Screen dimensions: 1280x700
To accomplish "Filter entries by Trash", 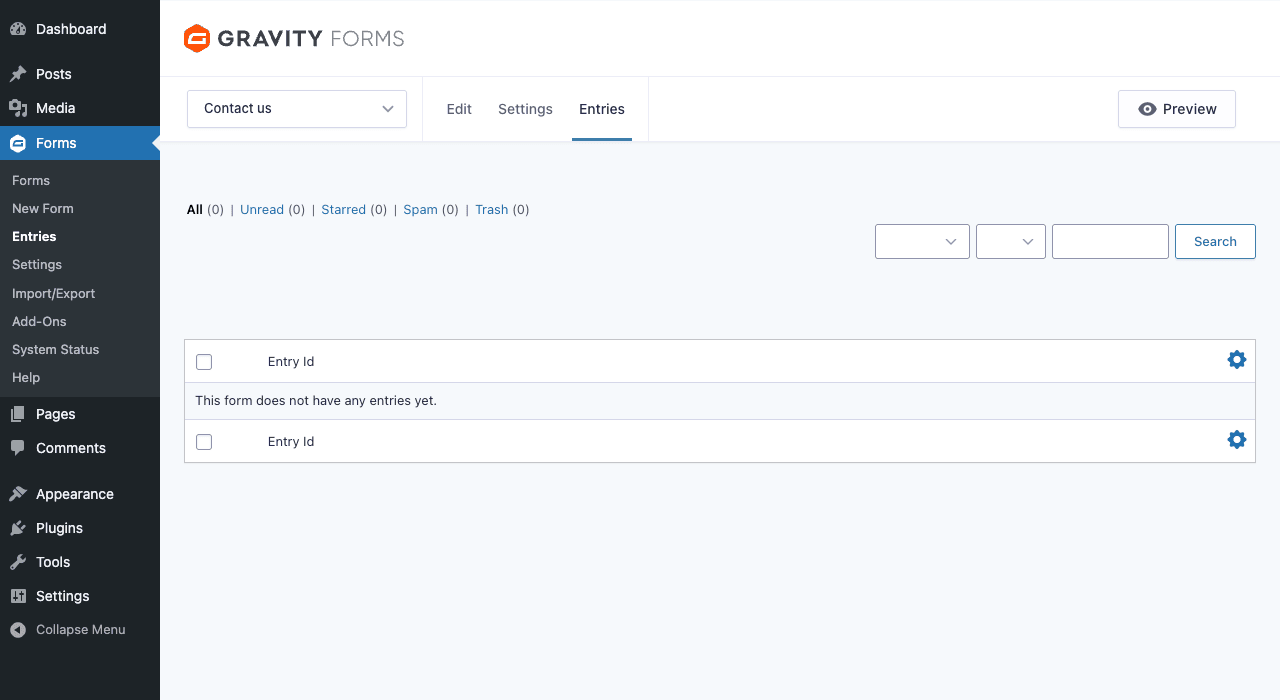I will [x=492, y=210].
